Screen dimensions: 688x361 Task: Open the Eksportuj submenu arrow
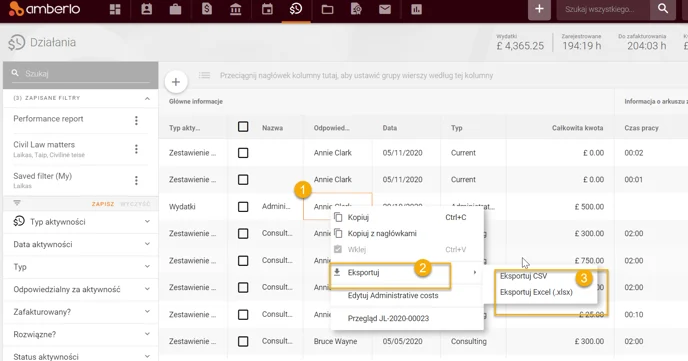[475, 272]
